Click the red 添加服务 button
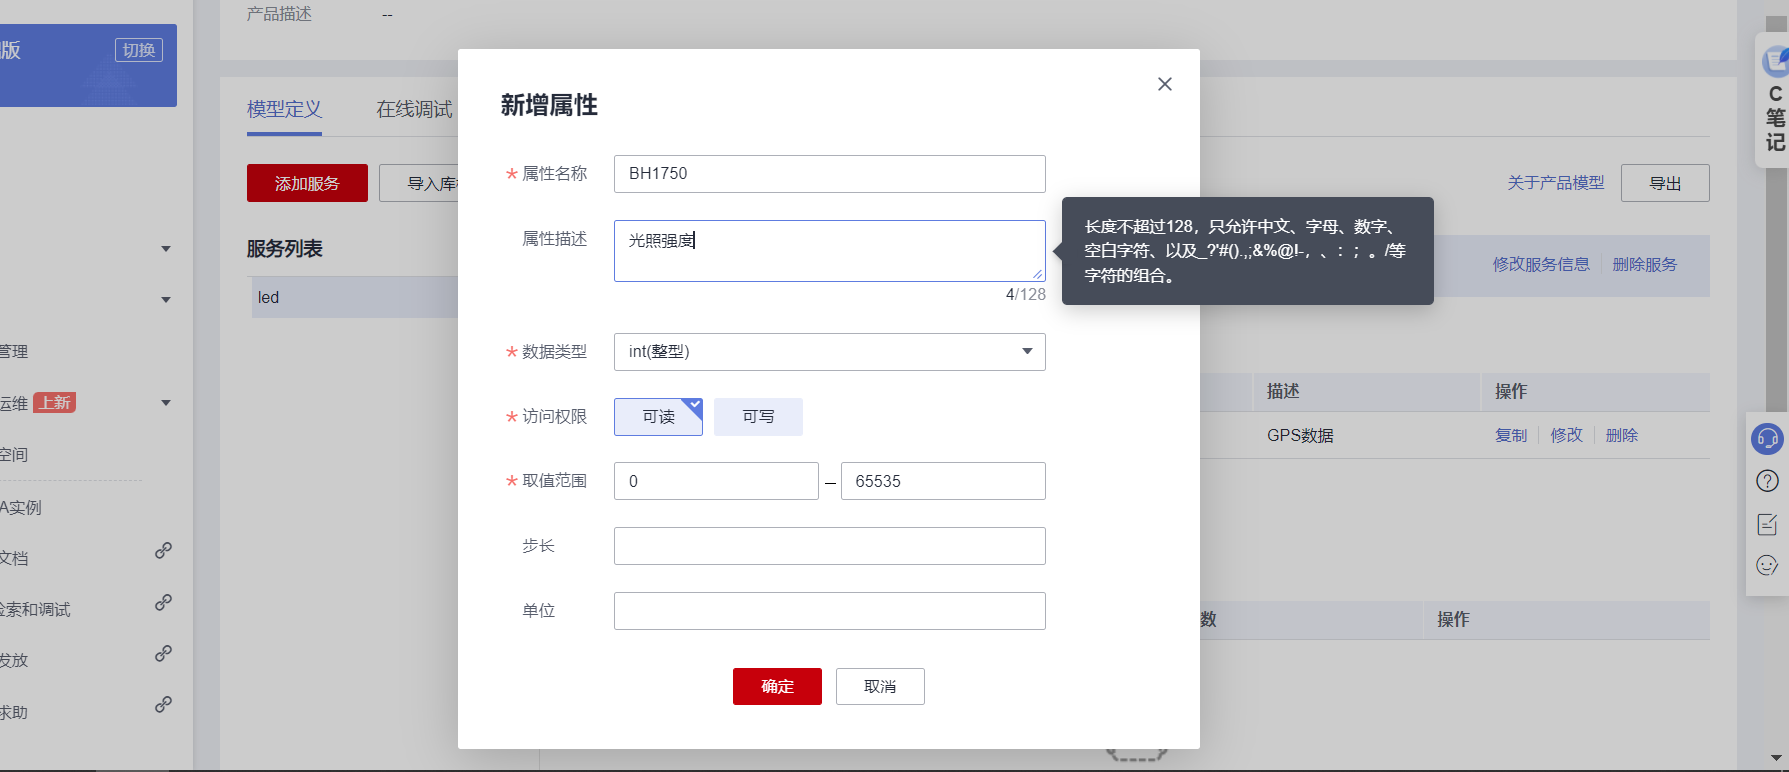 tap(307, 183)
